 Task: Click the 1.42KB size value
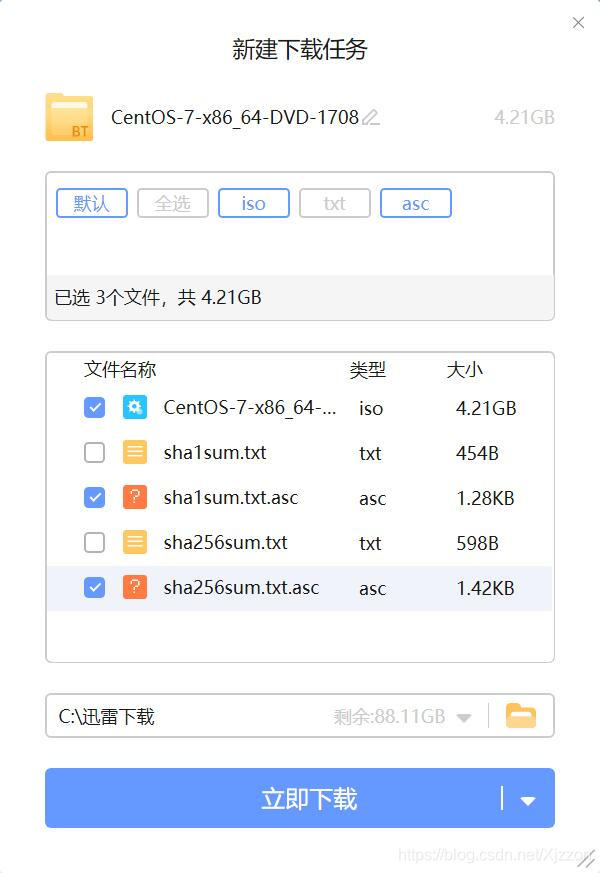pyautogui.click(x=485, y=588)
